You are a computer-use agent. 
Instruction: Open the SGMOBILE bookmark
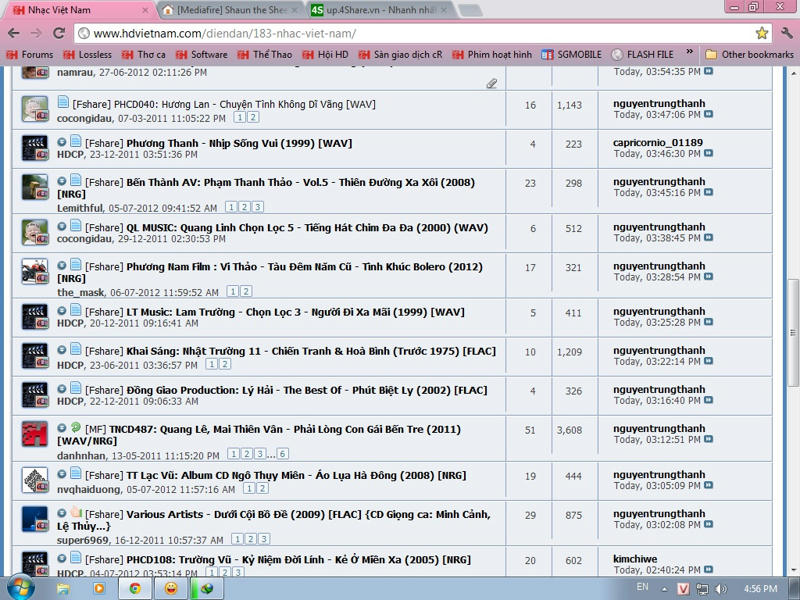pyautogui.click(x=572, y=55)
